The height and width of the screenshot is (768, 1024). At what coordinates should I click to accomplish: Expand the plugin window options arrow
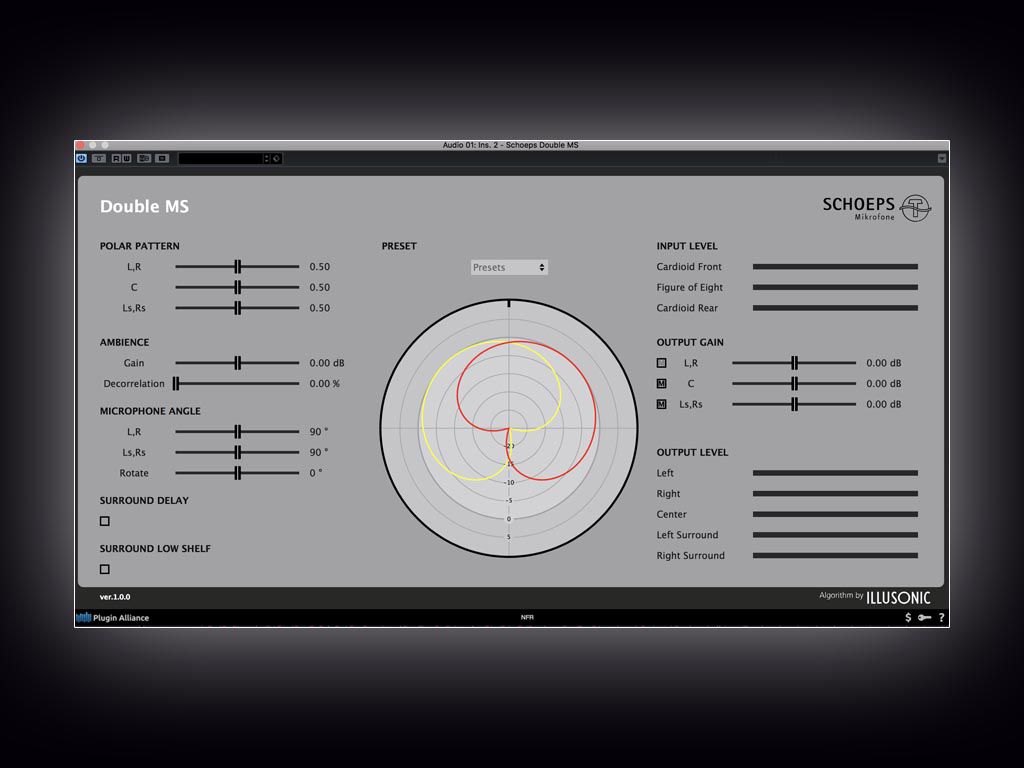(x=941, y=158)
